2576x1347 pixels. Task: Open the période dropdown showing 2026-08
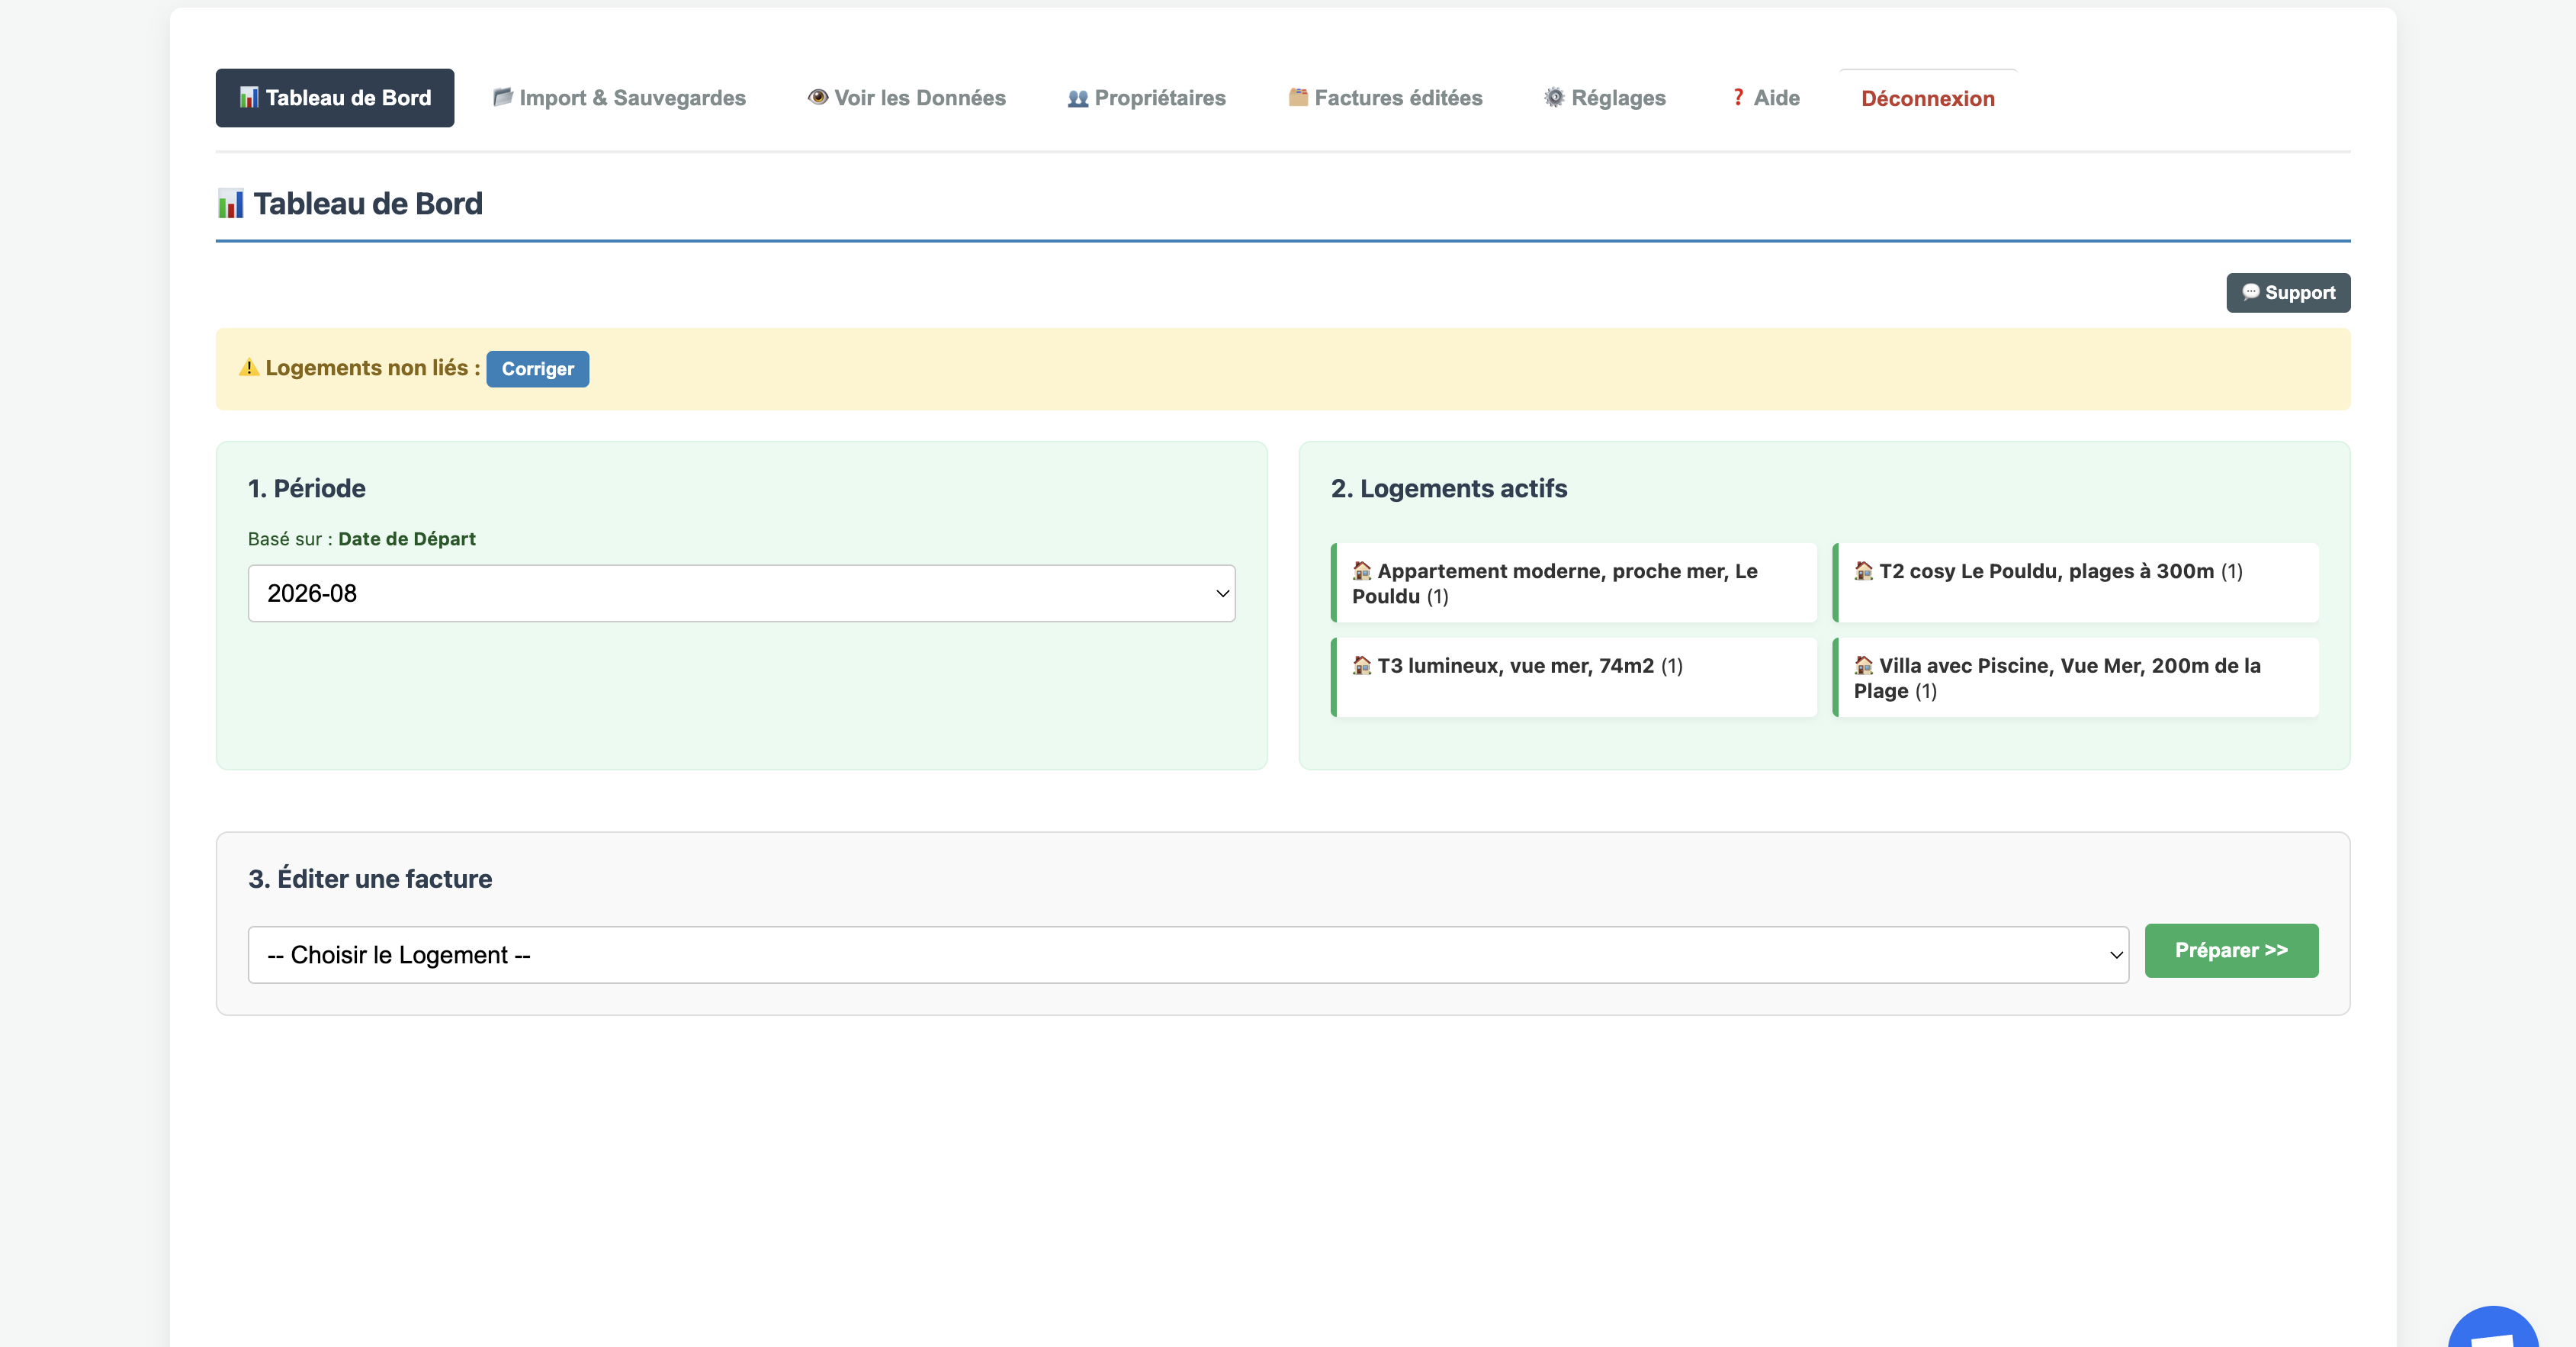[741, 593]
